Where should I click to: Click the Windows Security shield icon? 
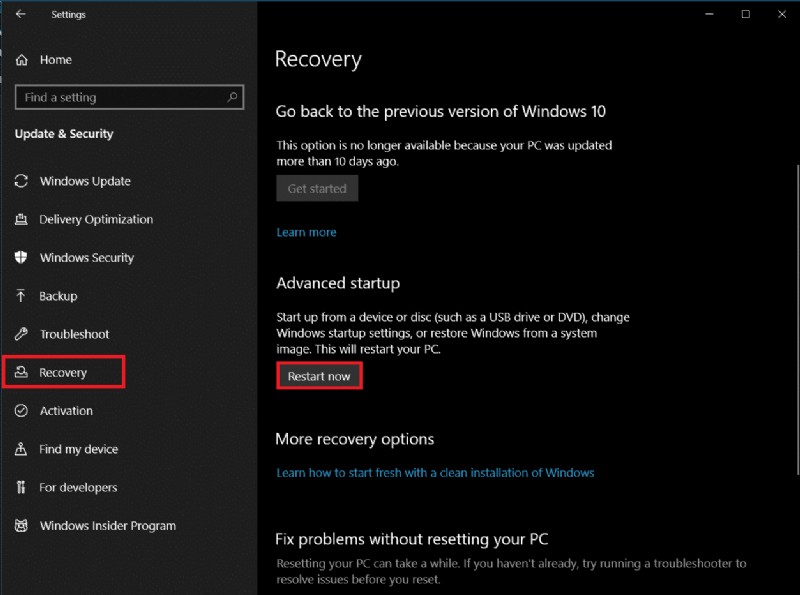click(22, 257)
